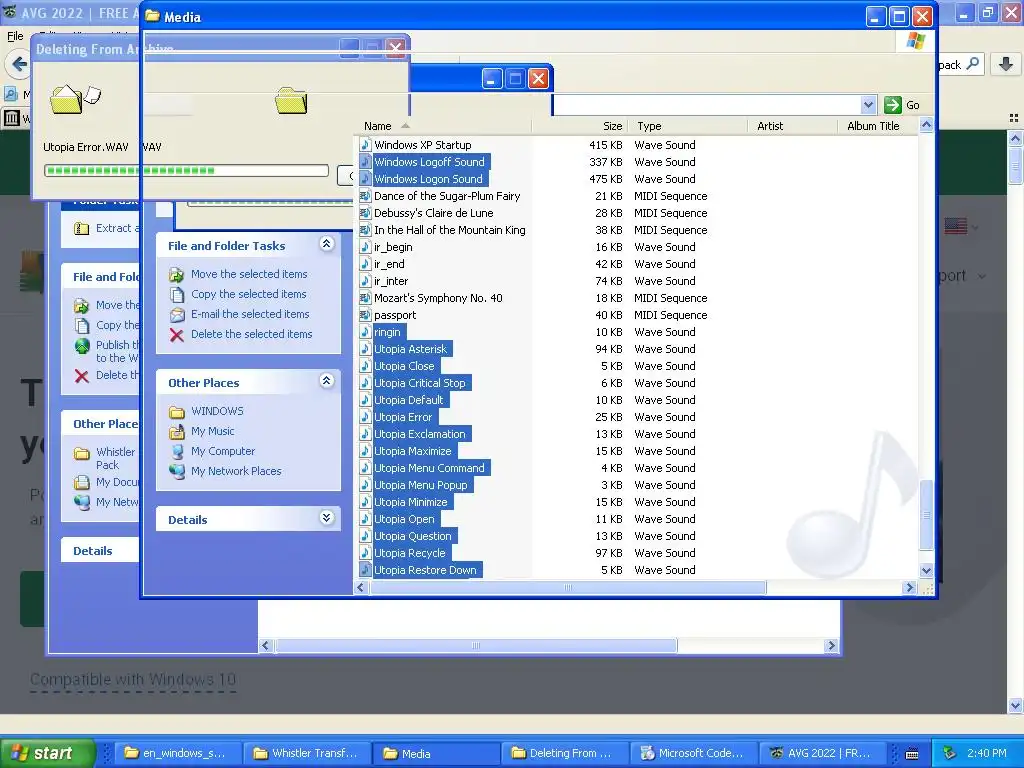The width and height of the screenshot is (1024, 768).
Task: Click the Debussy's Claire de Lune file icon
Action: pos(366,213)
